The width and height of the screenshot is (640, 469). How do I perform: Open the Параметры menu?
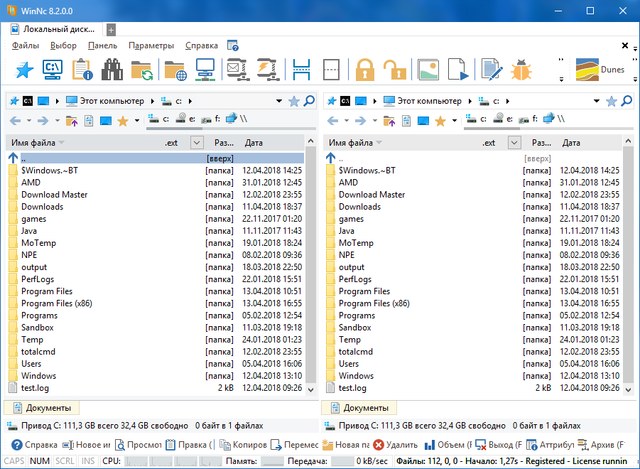coord(151,46)
